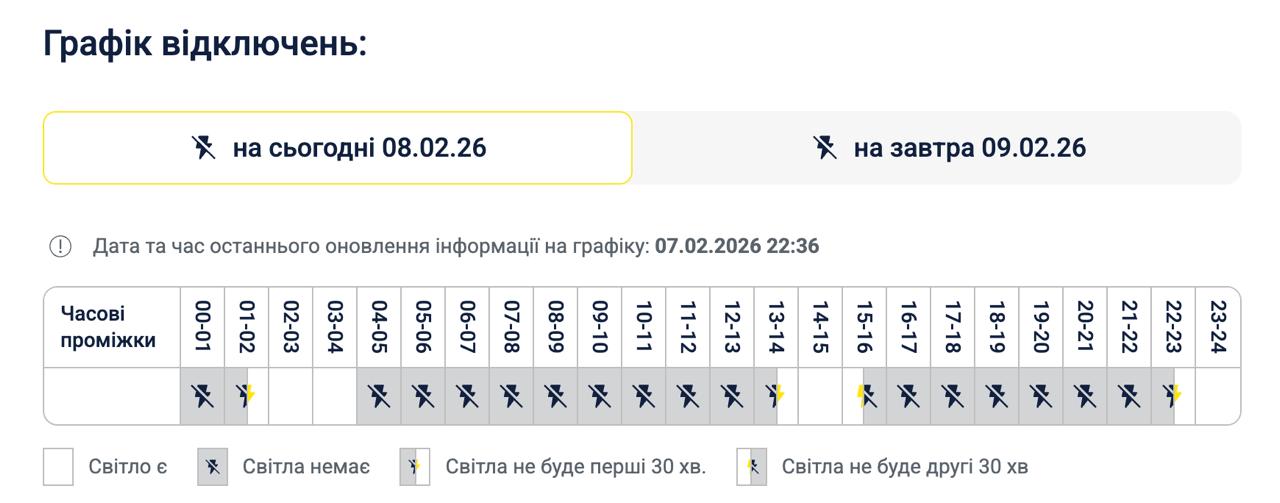The width and height of the screenshot is (1280, 503).
Task: Click the empty 02-03 power-on cell
Action: click(291, 396)
